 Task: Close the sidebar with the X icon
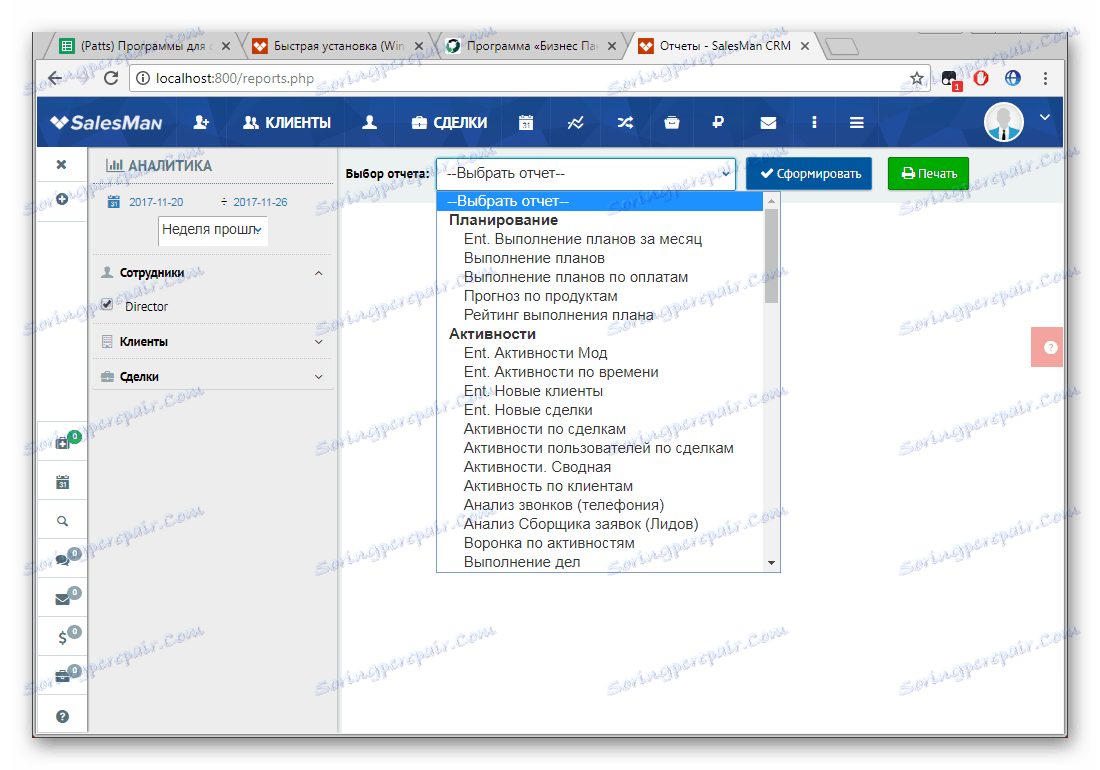(x=62, y=164)
